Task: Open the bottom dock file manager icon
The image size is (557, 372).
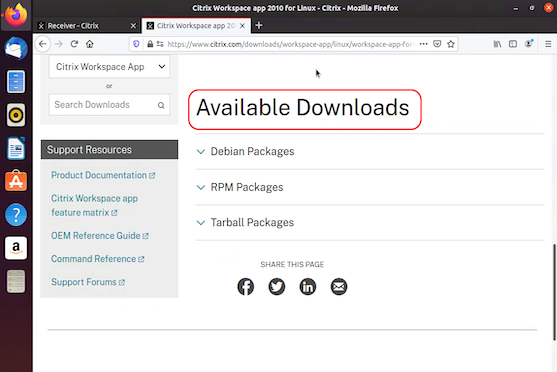Action: click(x=16, y=281)
